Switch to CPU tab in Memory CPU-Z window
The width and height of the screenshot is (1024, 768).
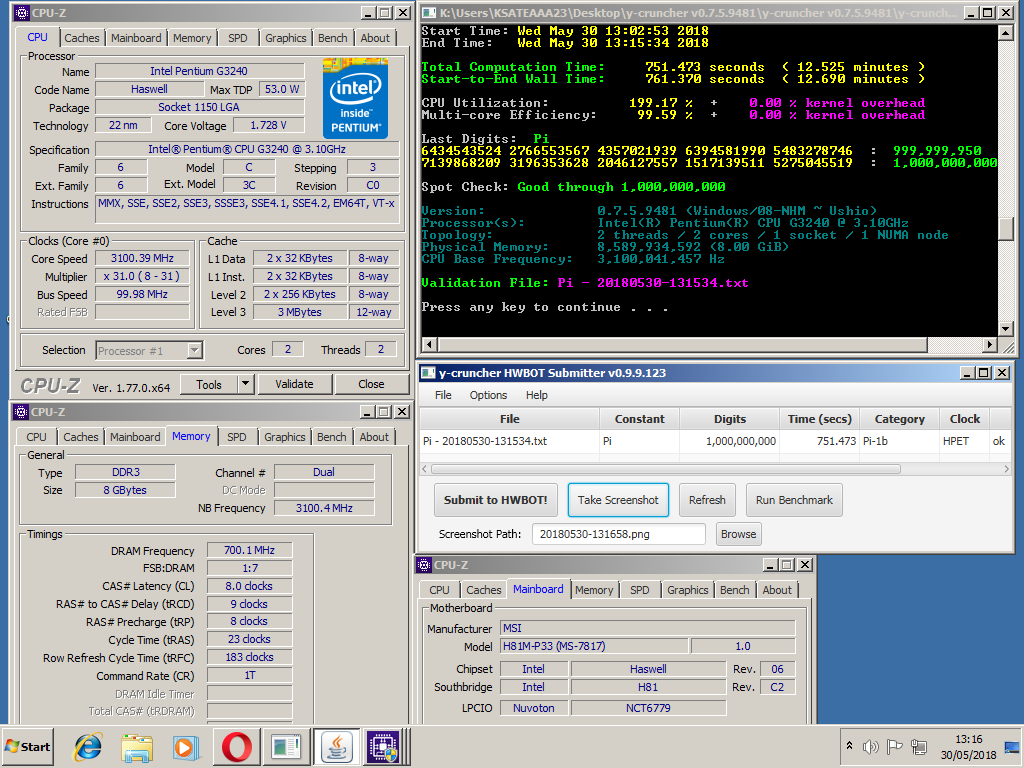pos(37,437)
